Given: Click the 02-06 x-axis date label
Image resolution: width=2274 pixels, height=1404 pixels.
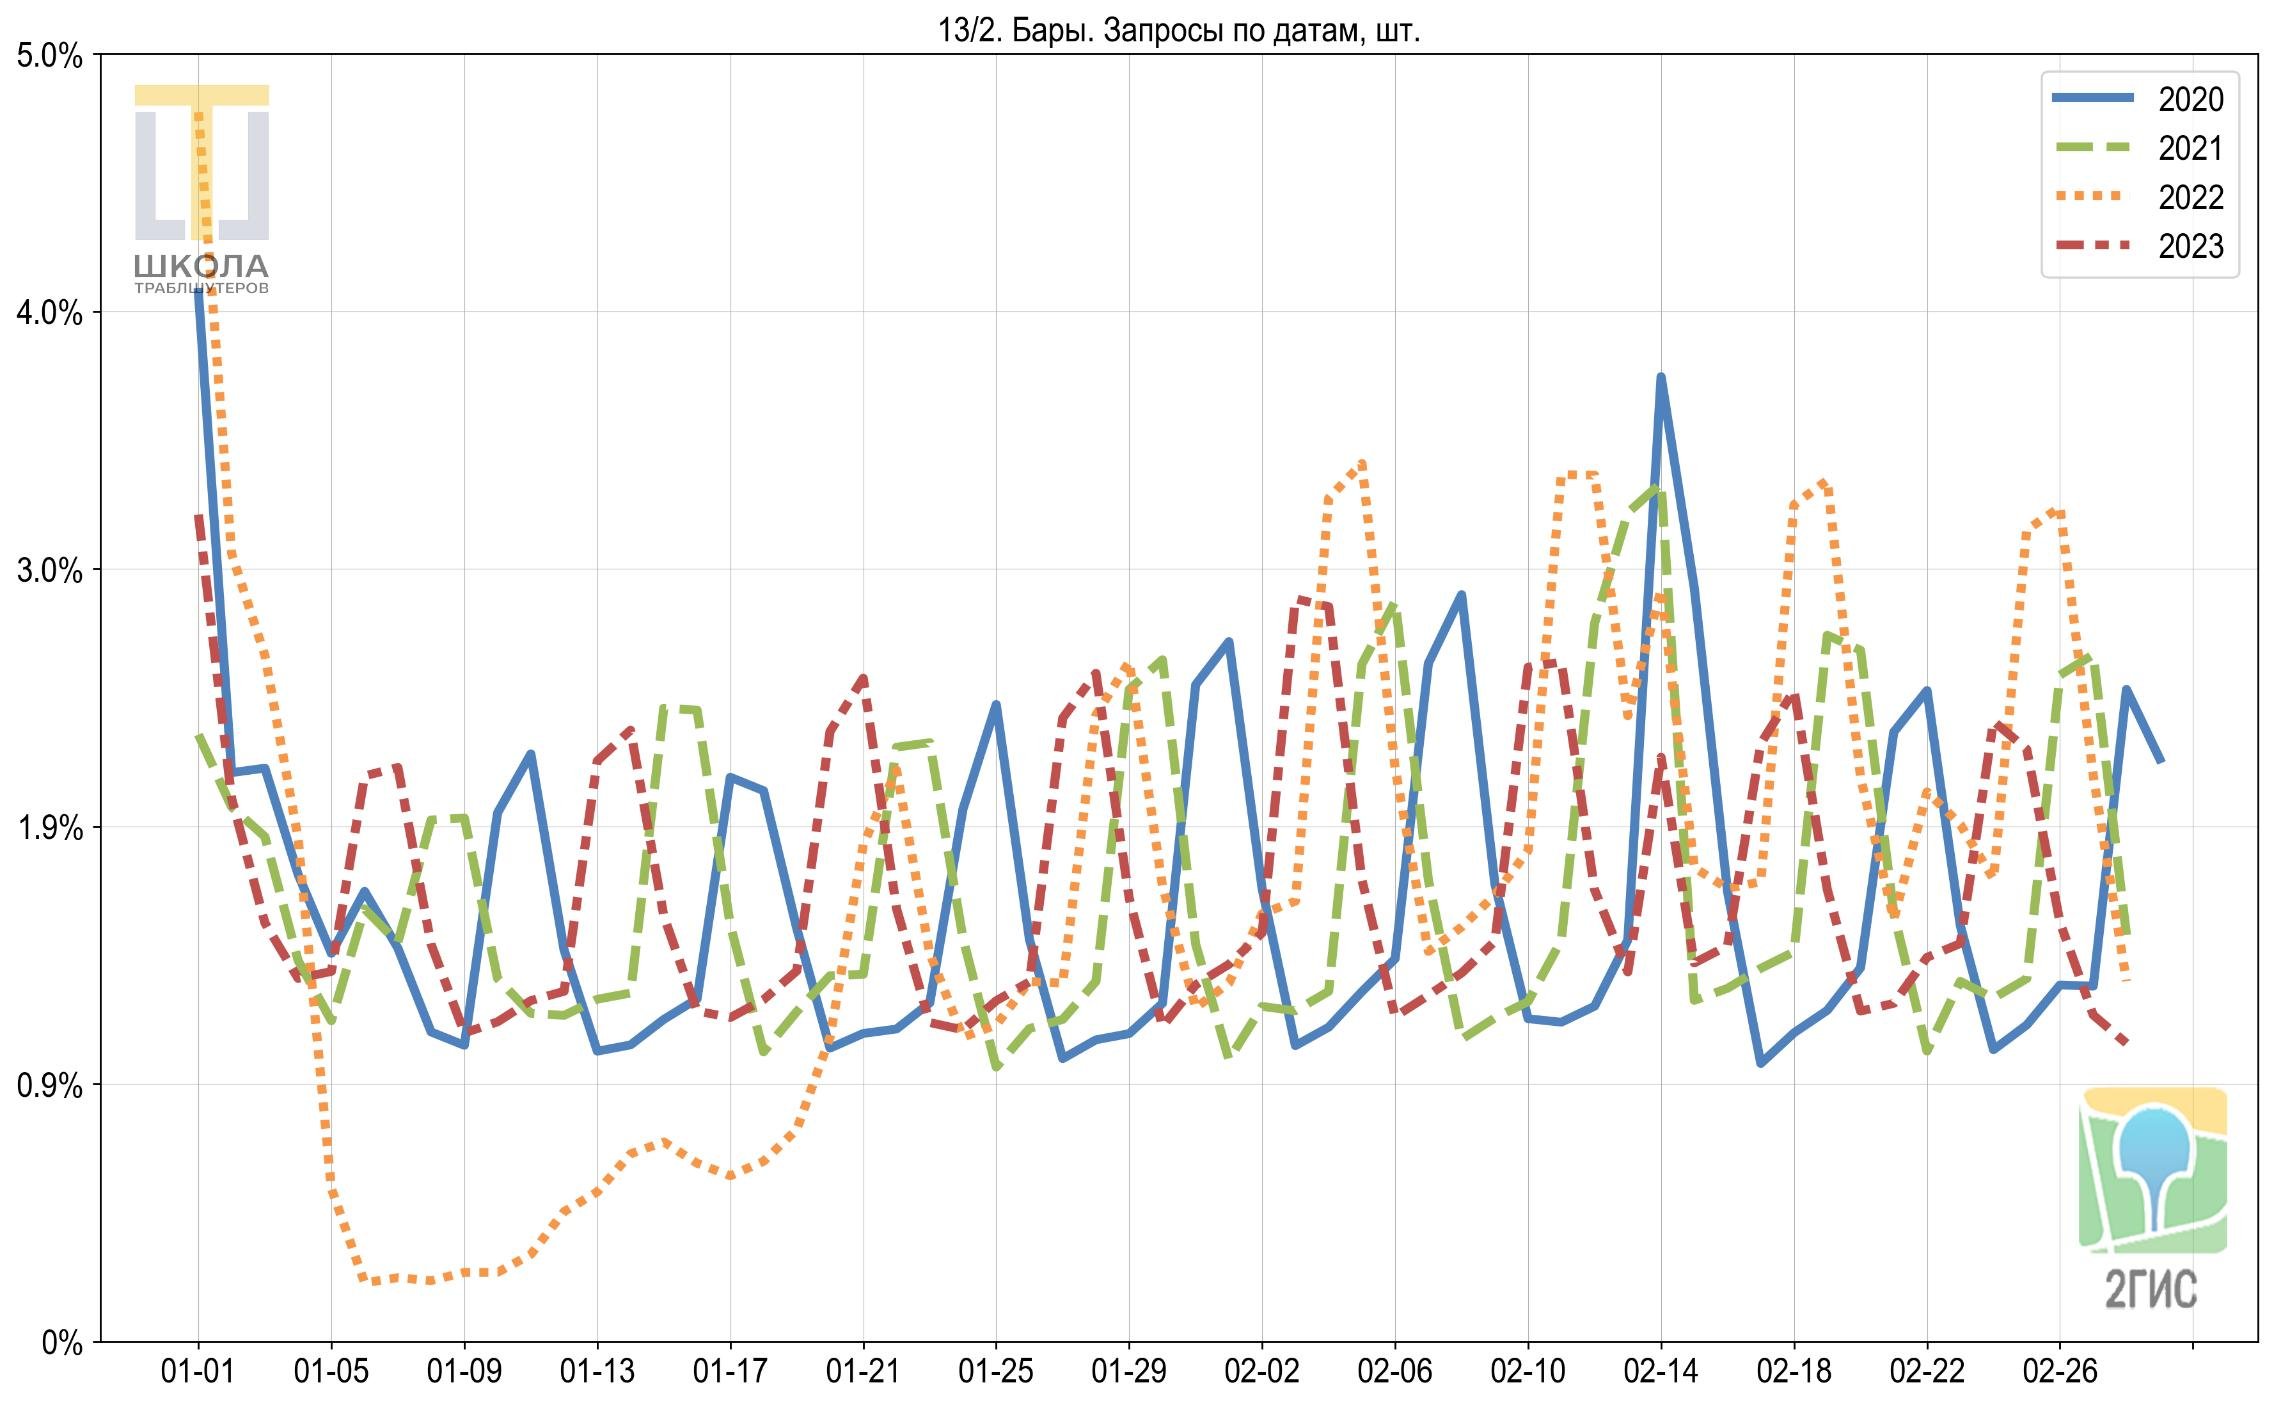Looking at the screenshot, I should [x=1395, y=1371].
